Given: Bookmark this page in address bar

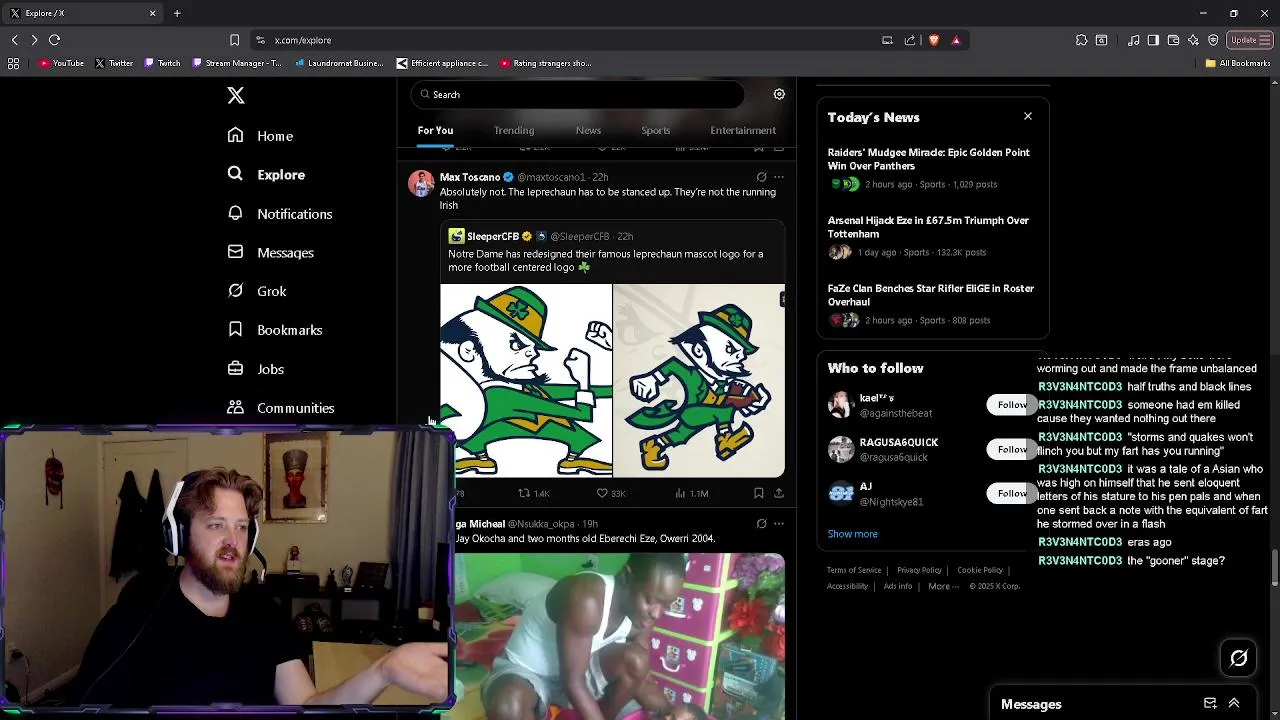Looking at the screenshot, I should pos(234,40).
